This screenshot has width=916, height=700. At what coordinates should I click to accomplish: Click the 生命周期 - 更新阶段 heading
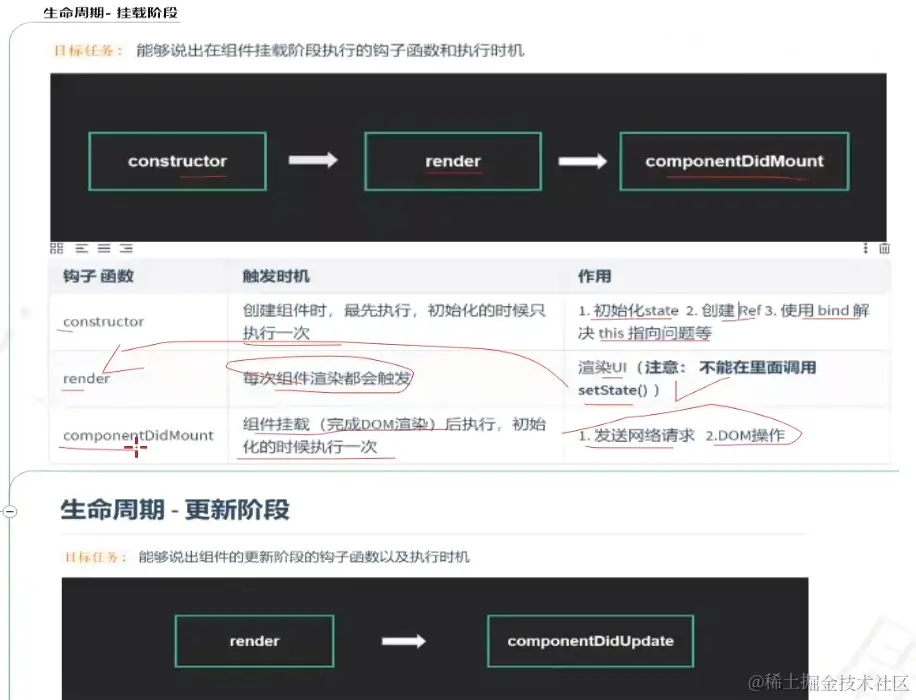[x=175, y=510]
